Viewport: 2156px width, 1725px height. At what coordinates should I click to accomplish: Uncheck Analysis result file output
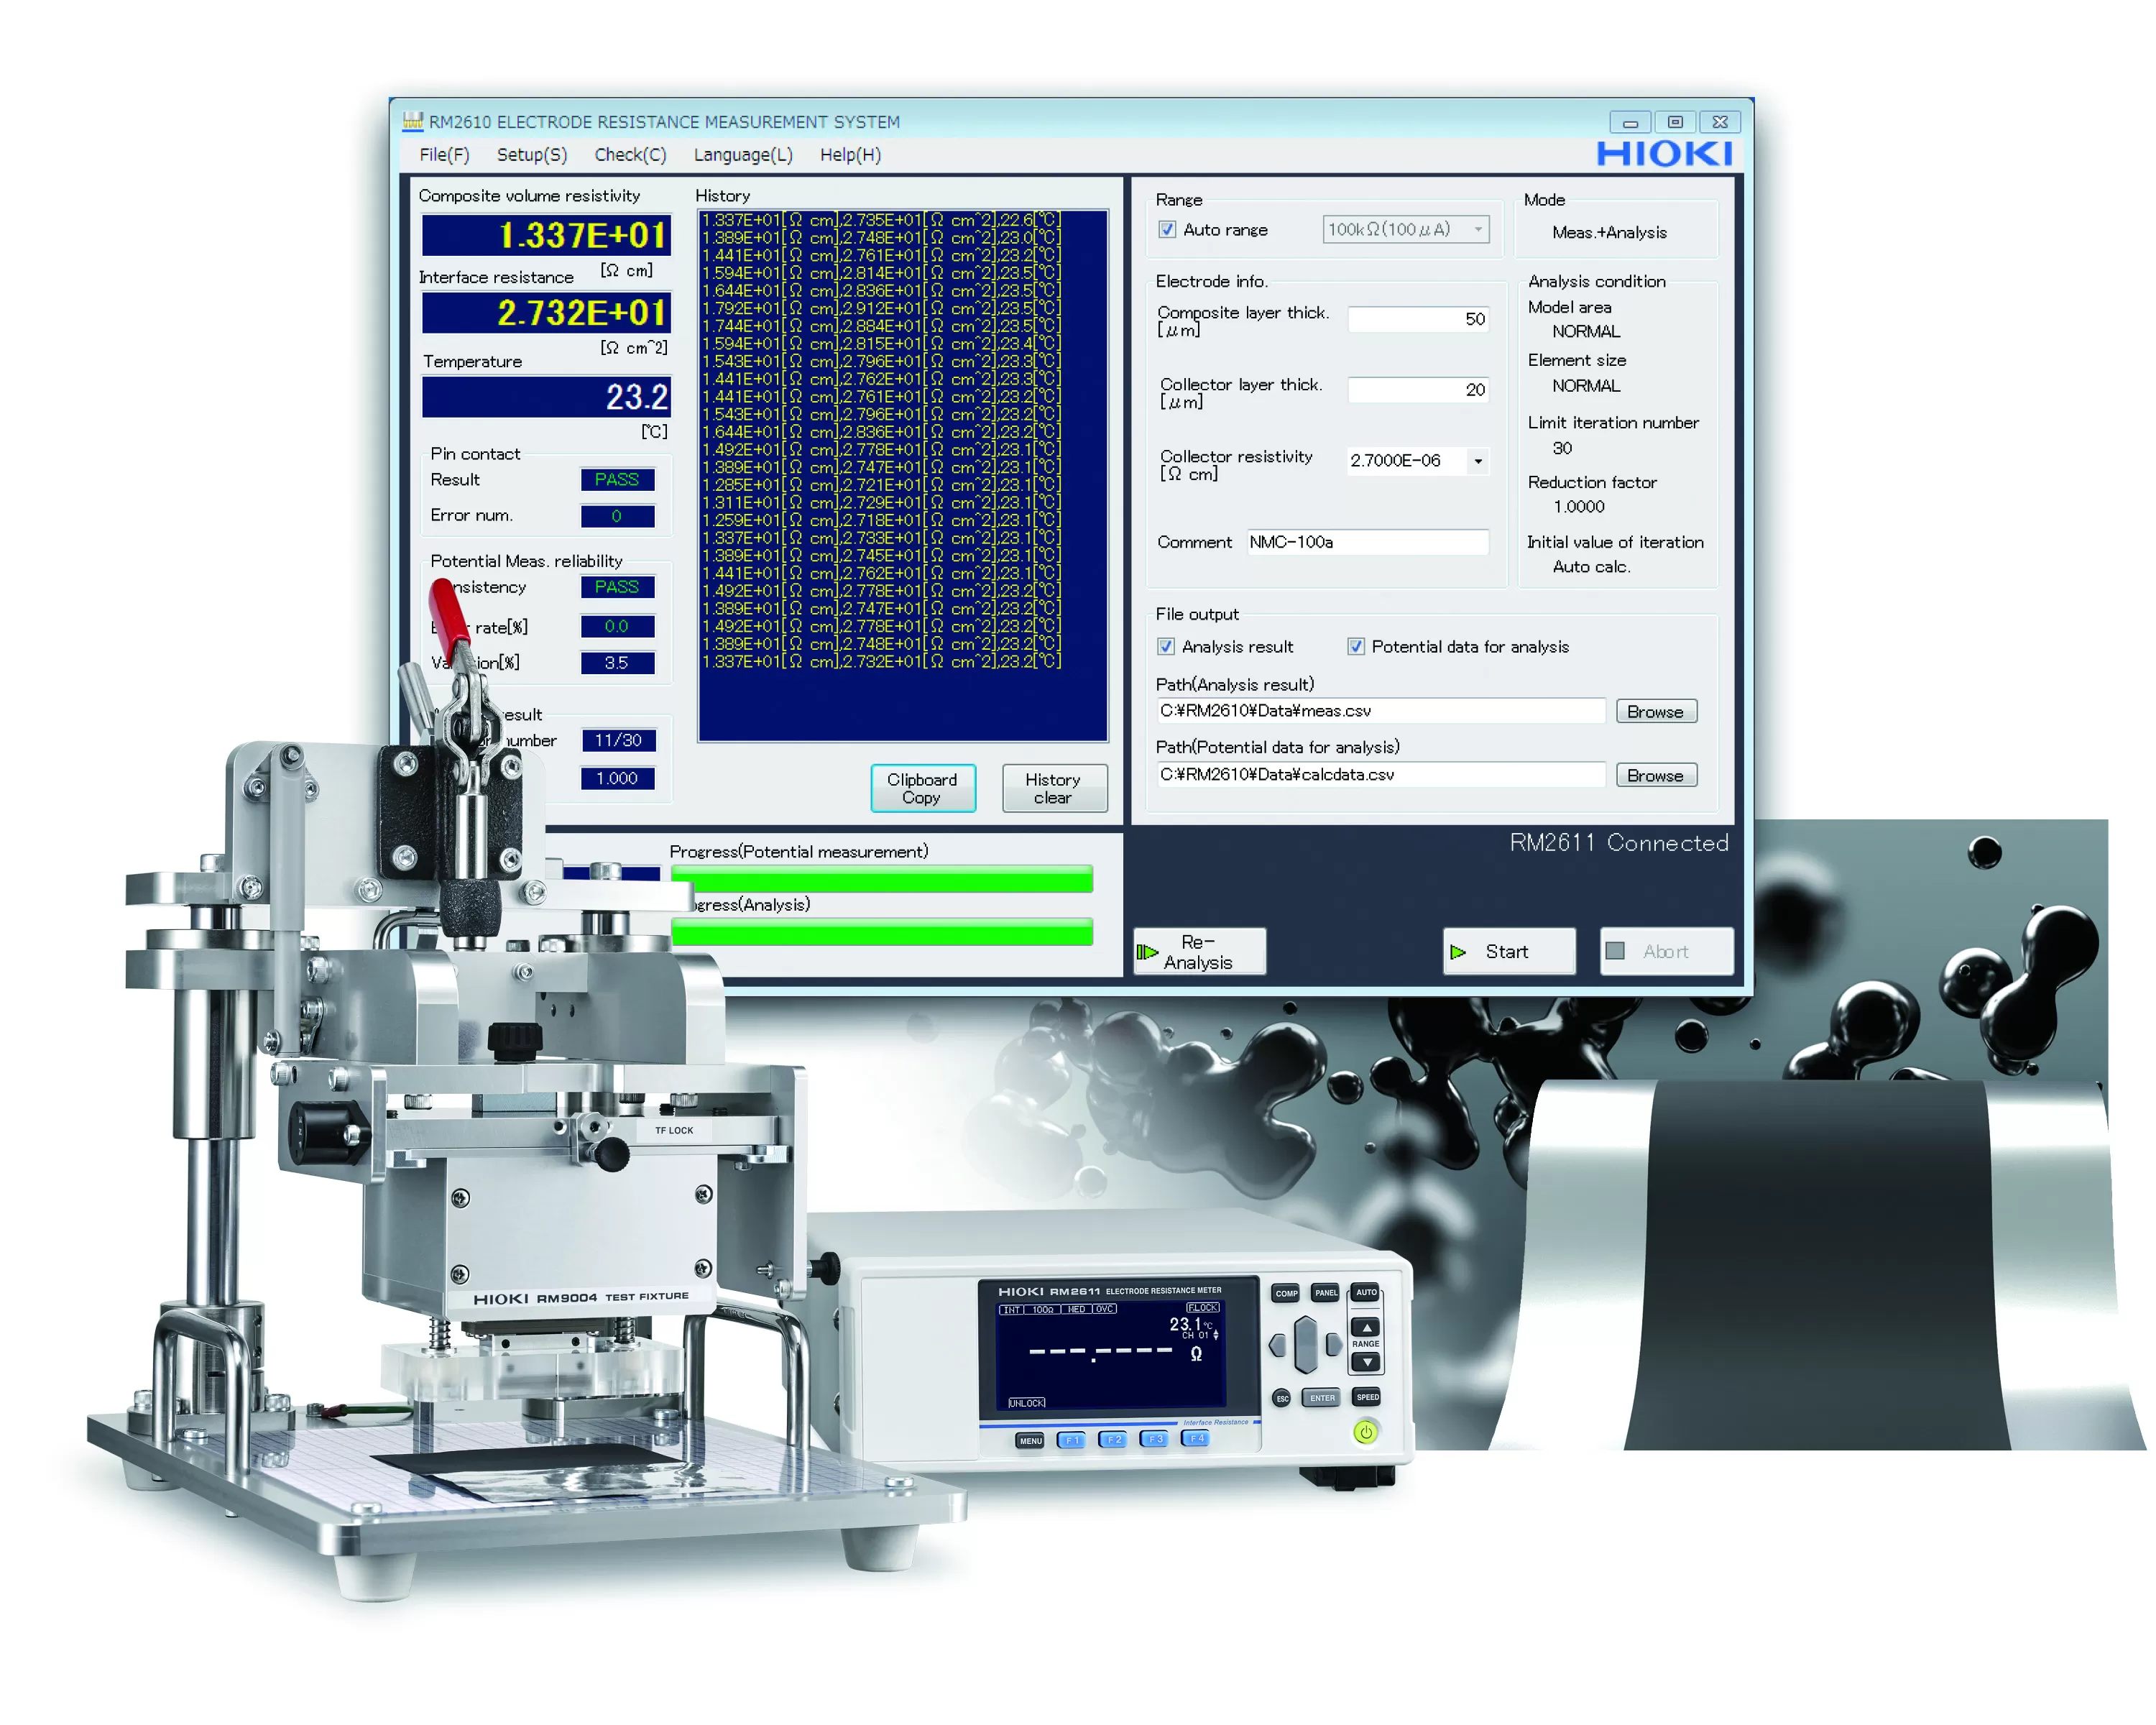click(x=1165, y=646)
